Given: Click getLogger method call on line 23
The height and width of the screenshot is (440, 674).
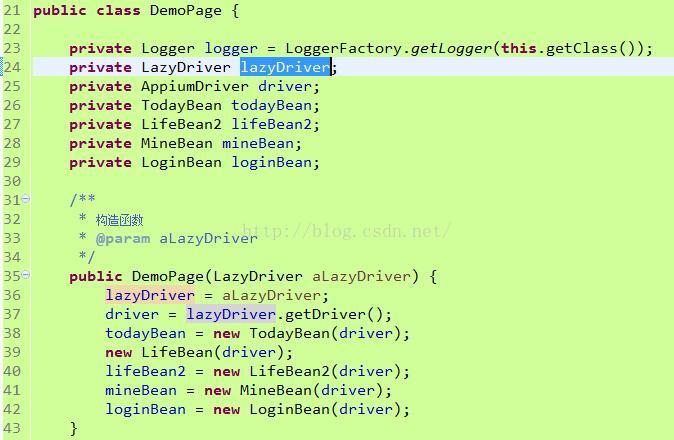Looking at the screenshot, I should (x=451, y=48).
